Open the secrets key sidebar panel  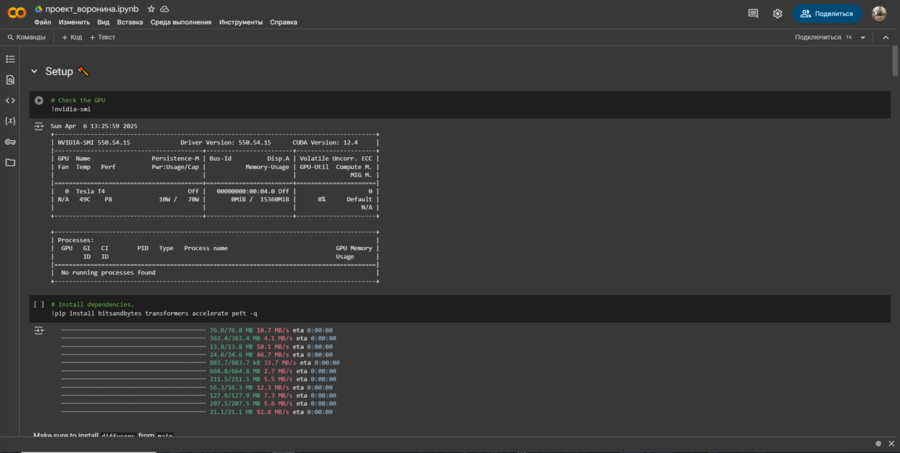pos(10,141)
